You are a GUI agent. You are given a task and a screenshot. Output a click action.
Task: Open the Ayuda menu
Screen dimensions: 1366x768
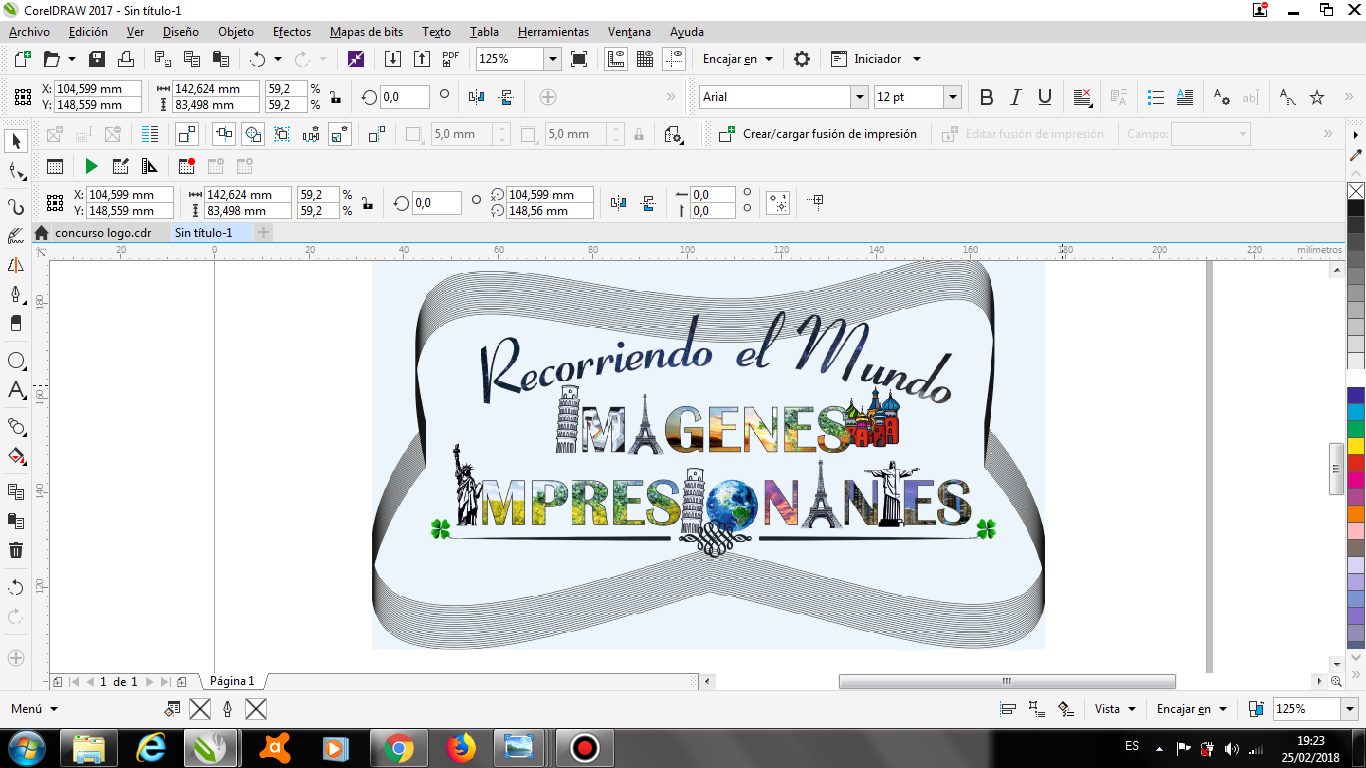[x=687, y=32]
